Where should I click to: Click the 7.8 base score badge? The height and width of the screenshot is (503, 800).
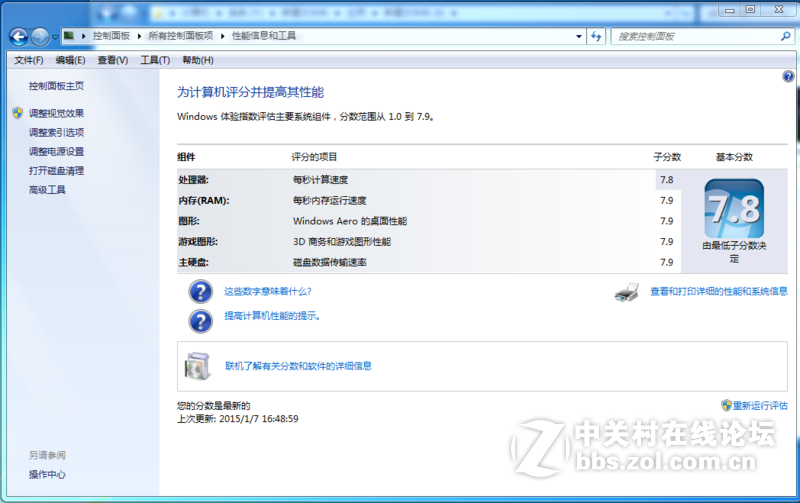734,208
